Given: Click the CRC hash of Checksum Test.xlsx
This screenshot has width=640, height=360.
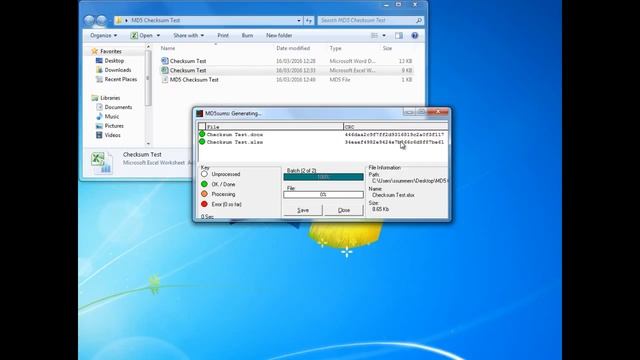Looking at the screenshot, I should coord(394,142).
